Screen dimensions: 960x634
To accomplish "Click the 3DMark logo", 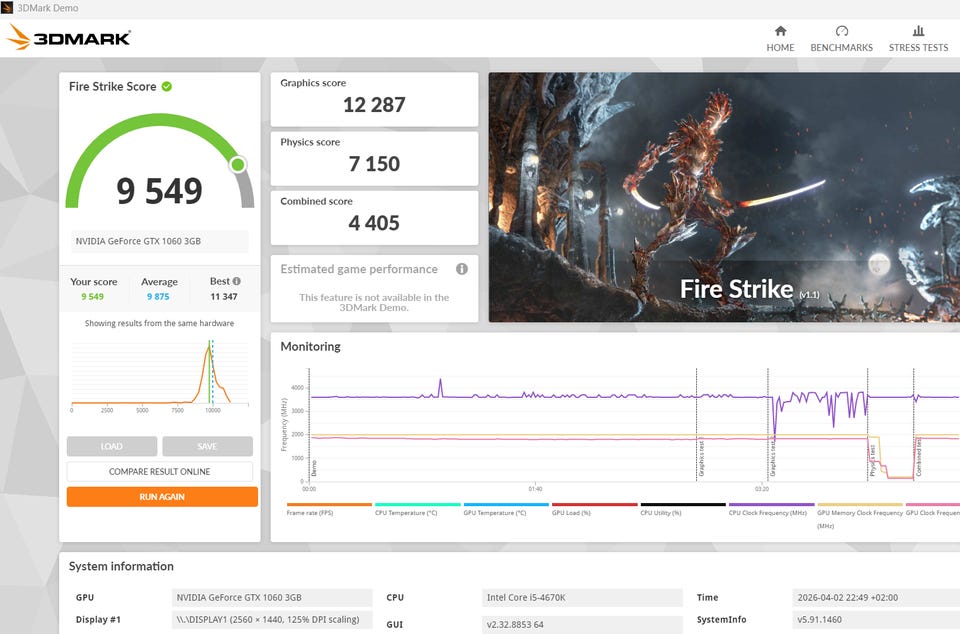I will 69,38.
